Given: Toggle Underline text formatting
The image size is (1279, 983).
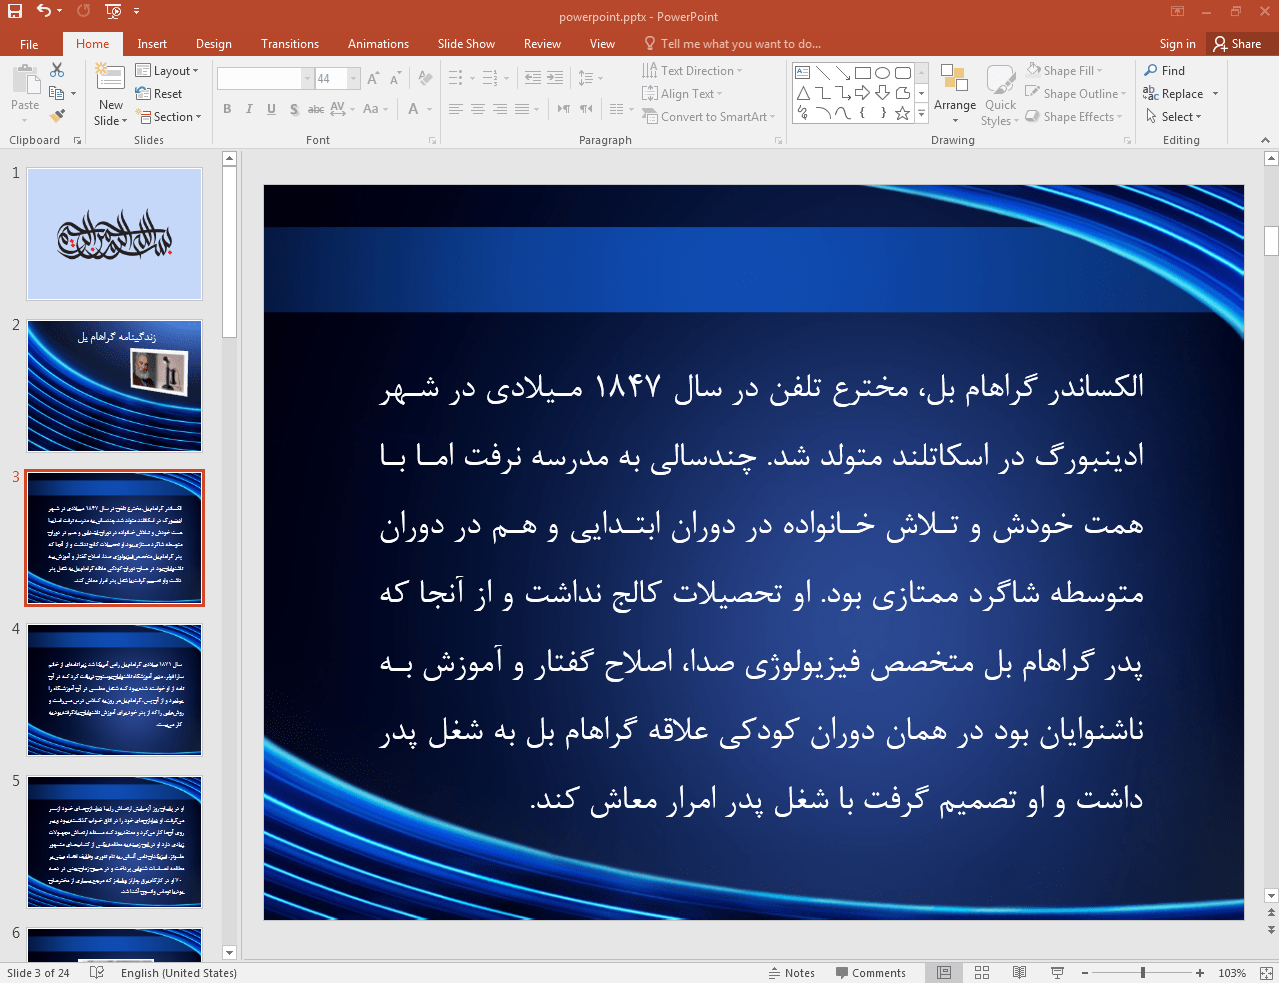Looking at the screenshot, I should click(271, 109).
